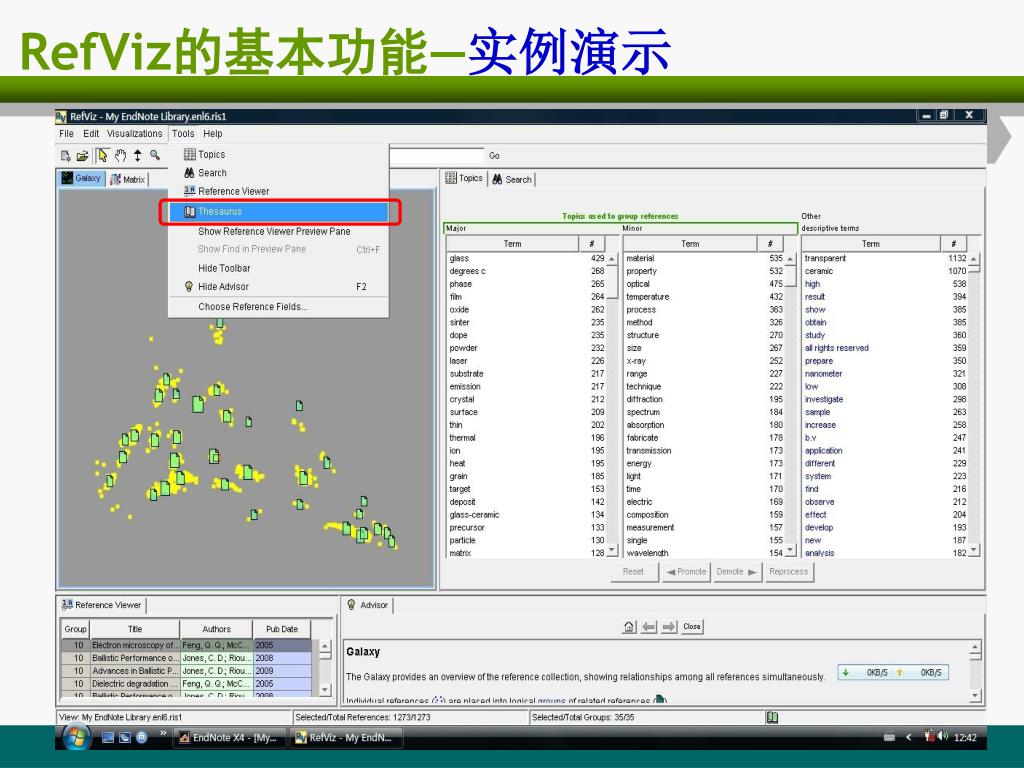The image size is (1024, 768).
Task: Click the Pub Date column header
Action: click(282, 629)
